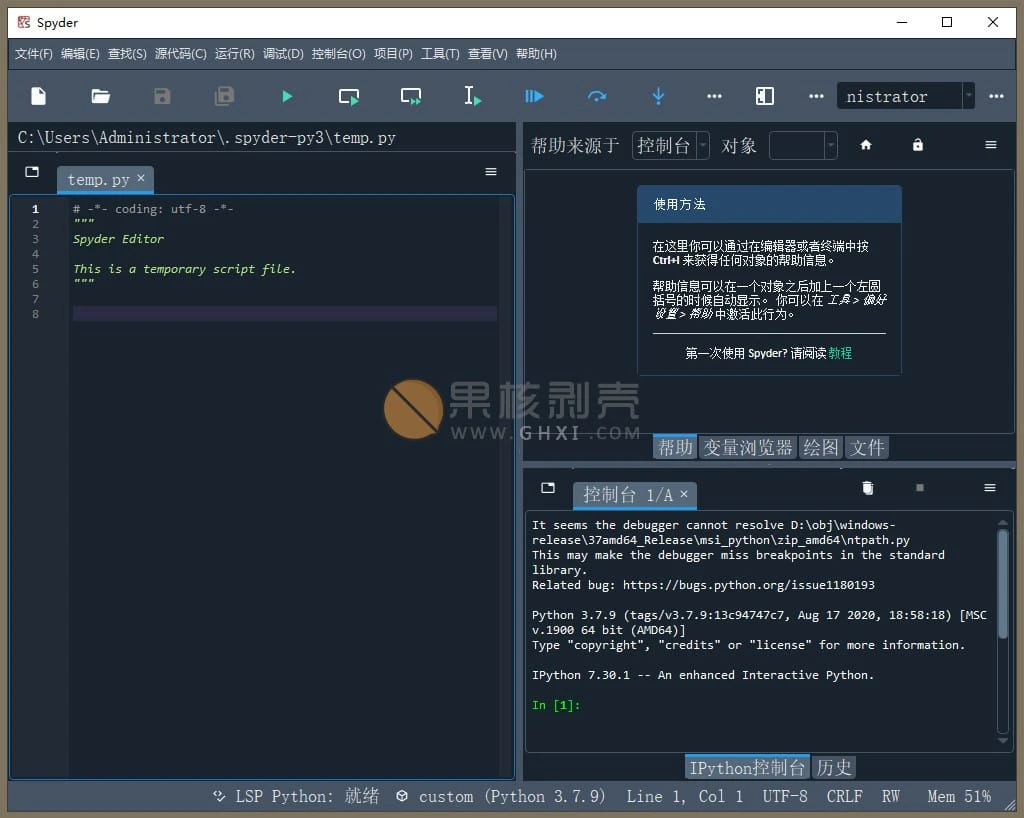The width and height of the screenshot is (1024, 818).
Task: Run the current cell
Action: pyautogui.click(x=349, y=97)
